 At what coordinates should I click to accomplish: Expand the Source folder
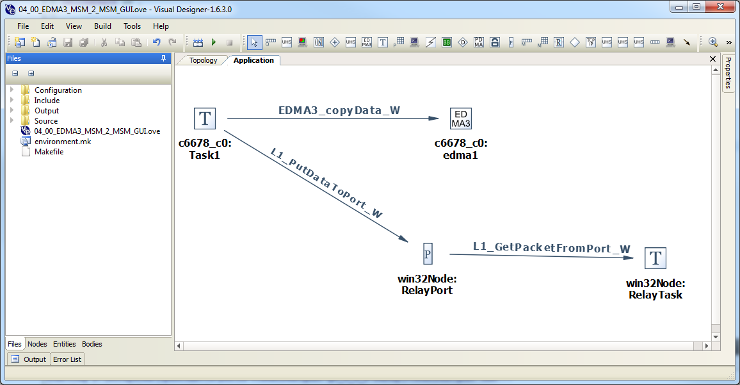pyautogui.click(x=12, y=121)
